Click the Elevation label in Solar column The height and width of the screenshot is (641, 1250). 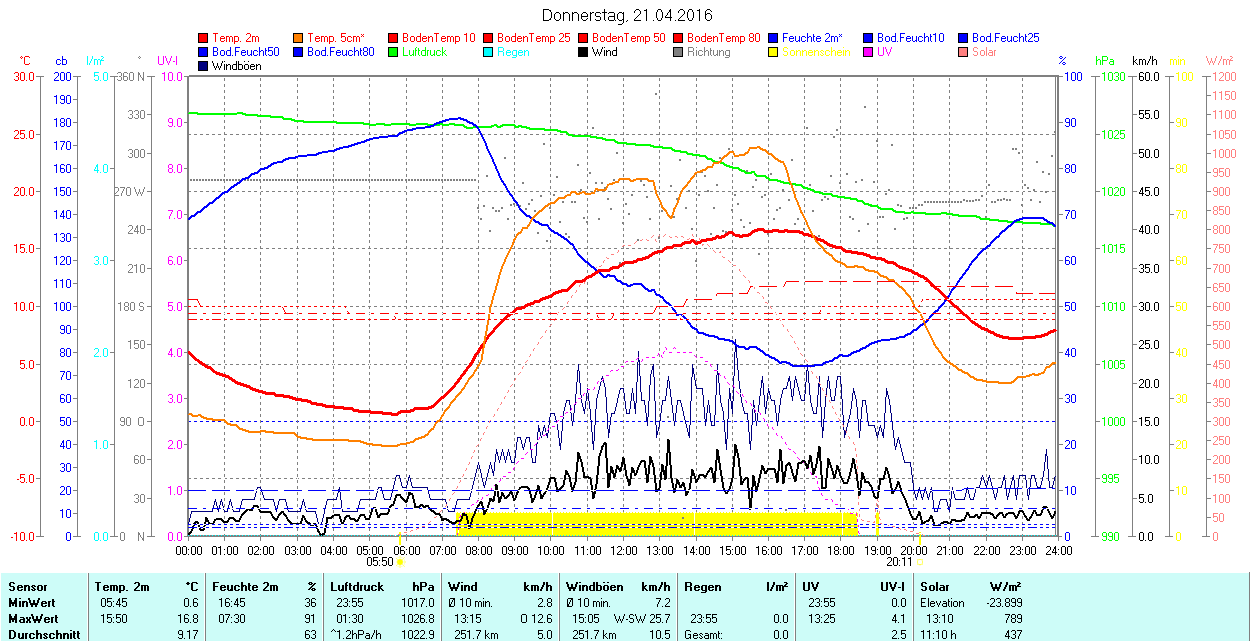(x=942, y=603)
